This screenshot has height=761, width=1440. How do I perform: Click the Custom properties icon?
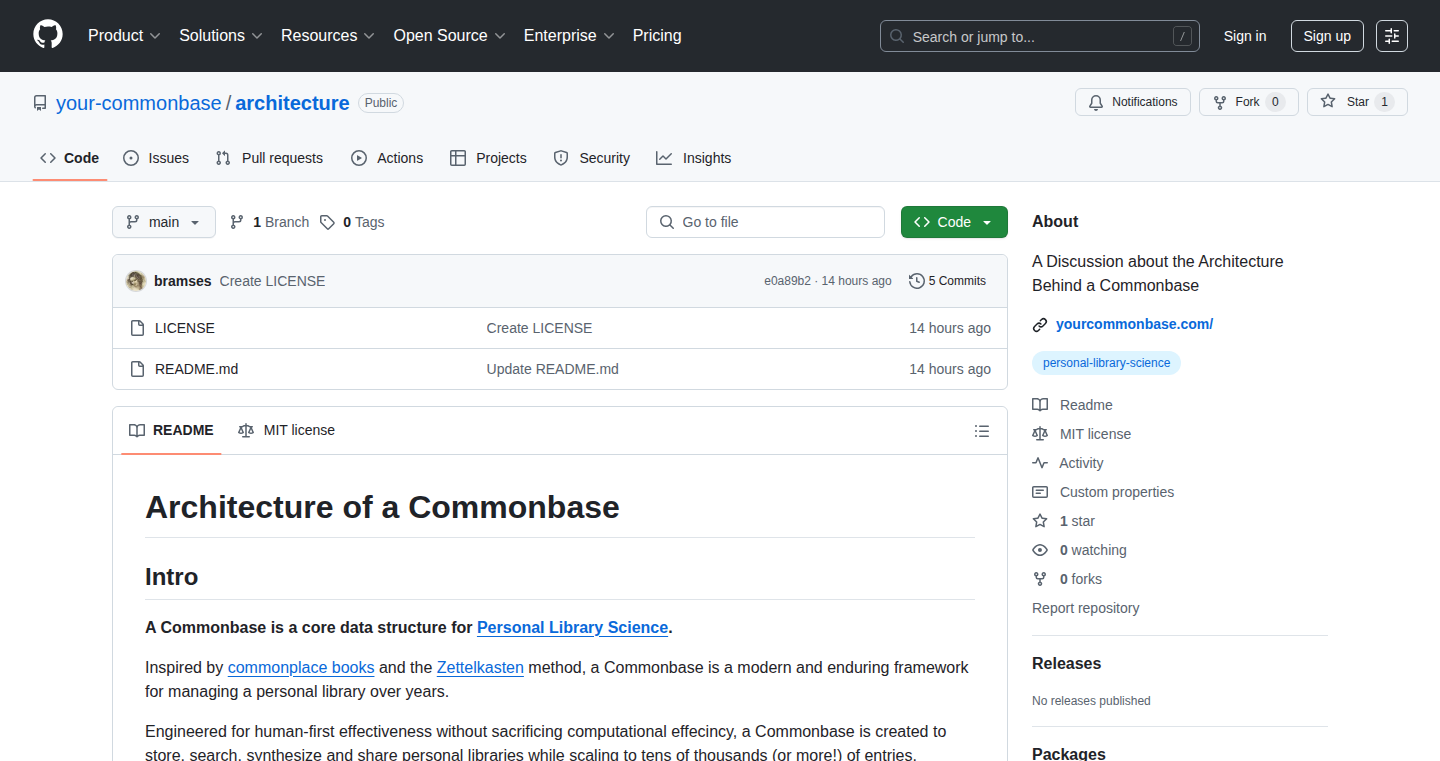pyautogui.click(x=1040, y=492)
